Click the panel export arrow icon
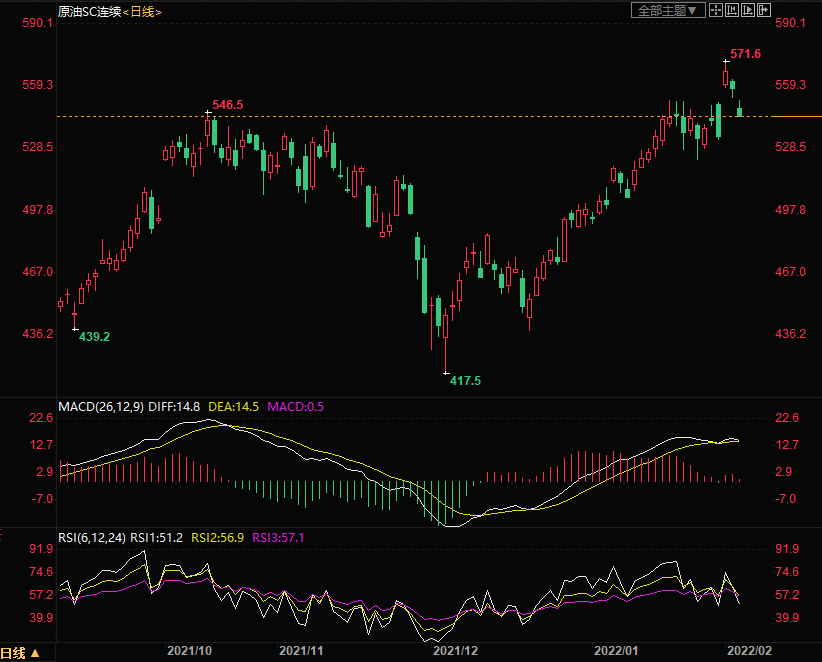The width and height of the screenshot is (822, 662). point(764,10)
